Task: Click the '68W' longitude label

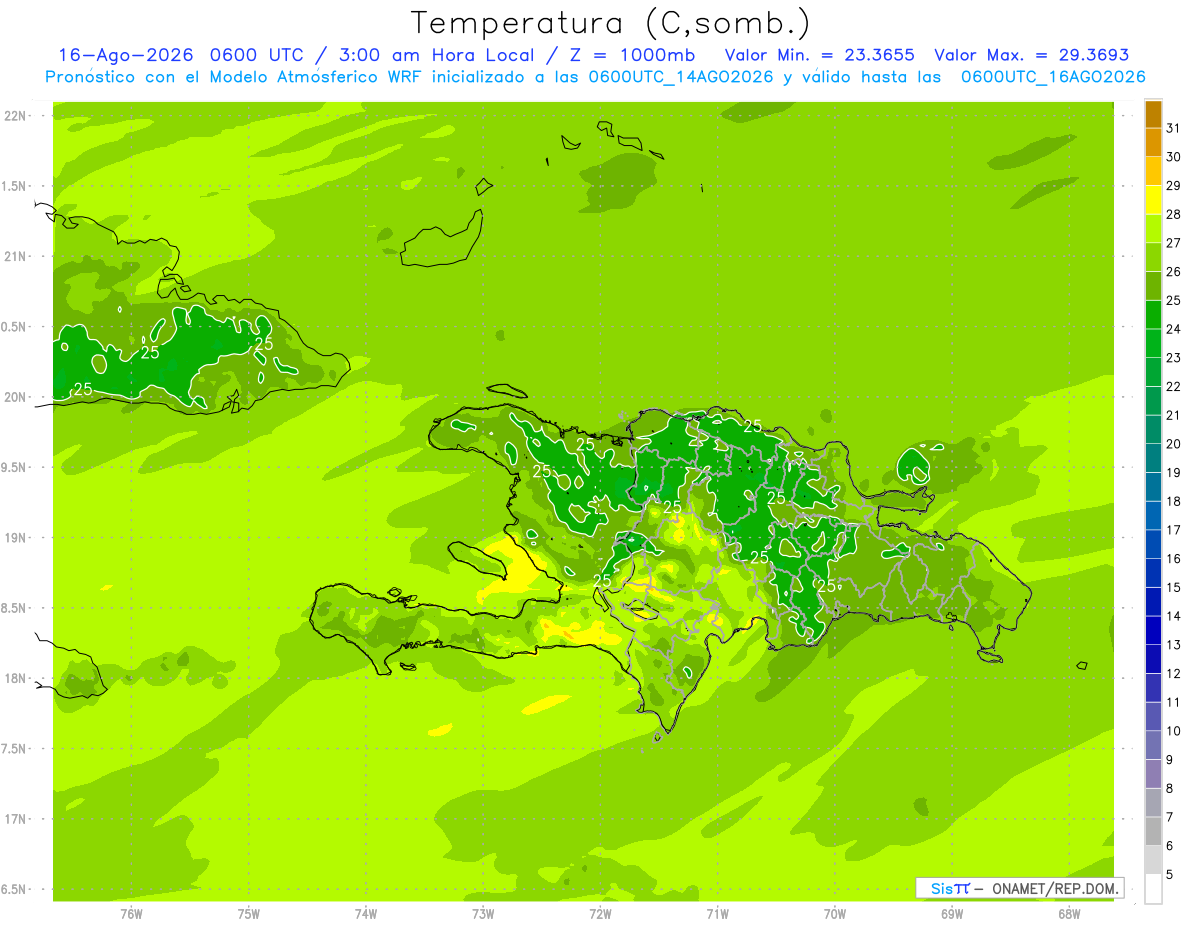Action: pyautogui.click(x=1069, y=913)
